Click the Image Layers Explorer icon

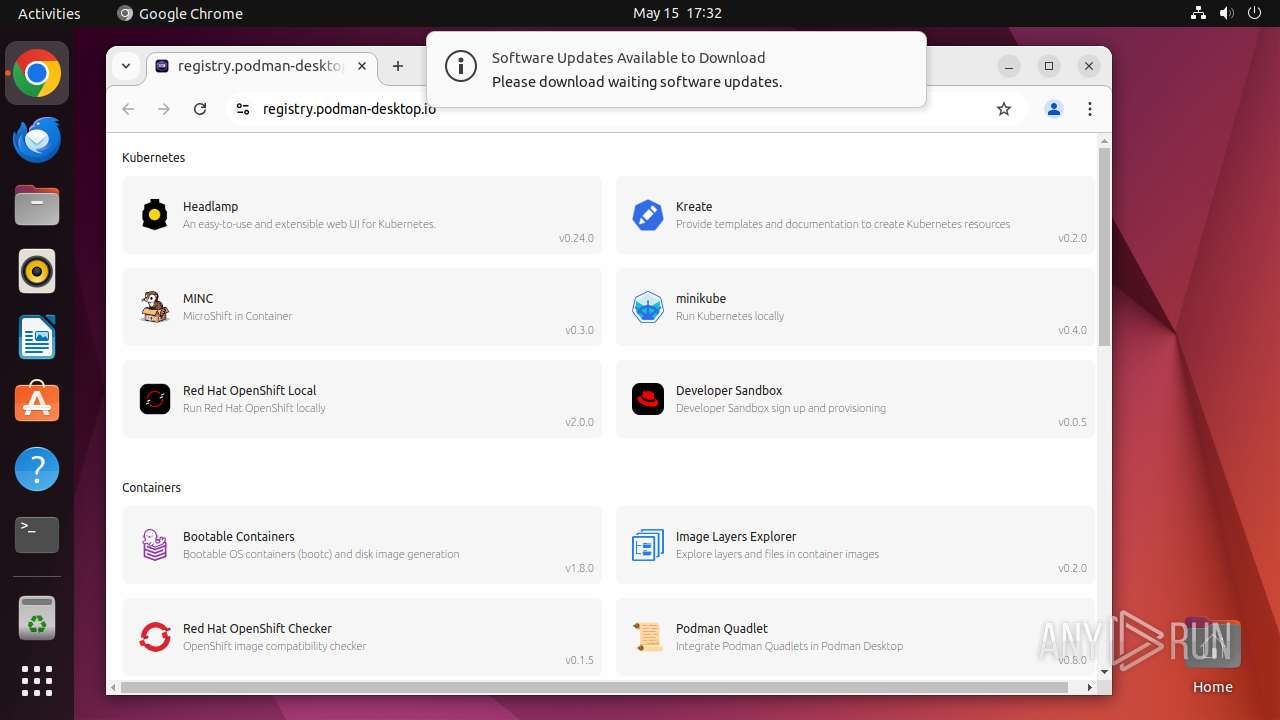pos(648,545)
